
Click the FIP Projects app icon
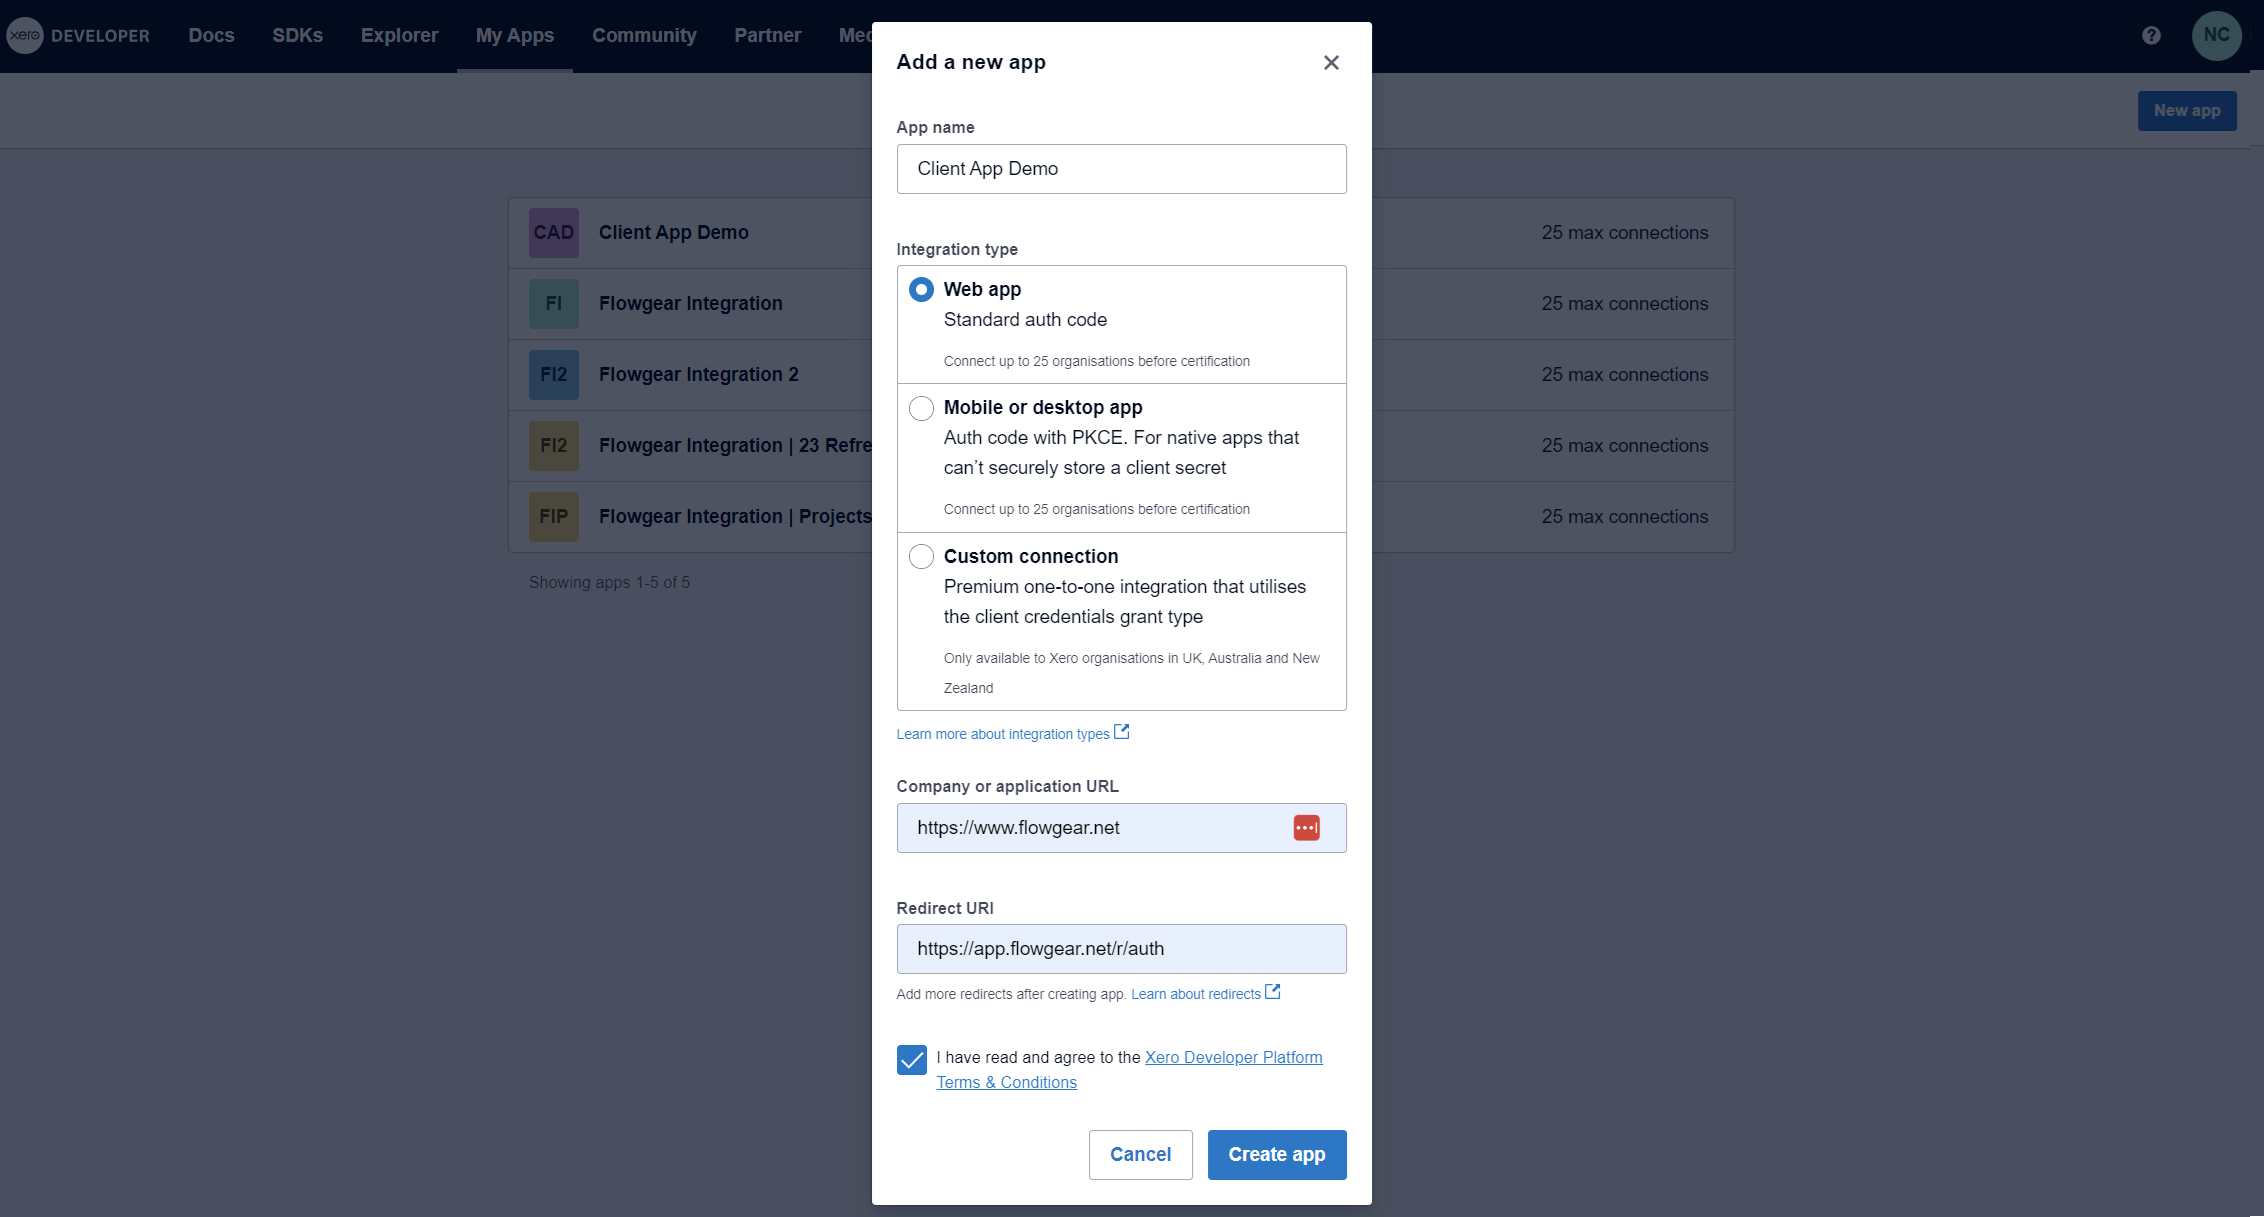tap(554, 517)
